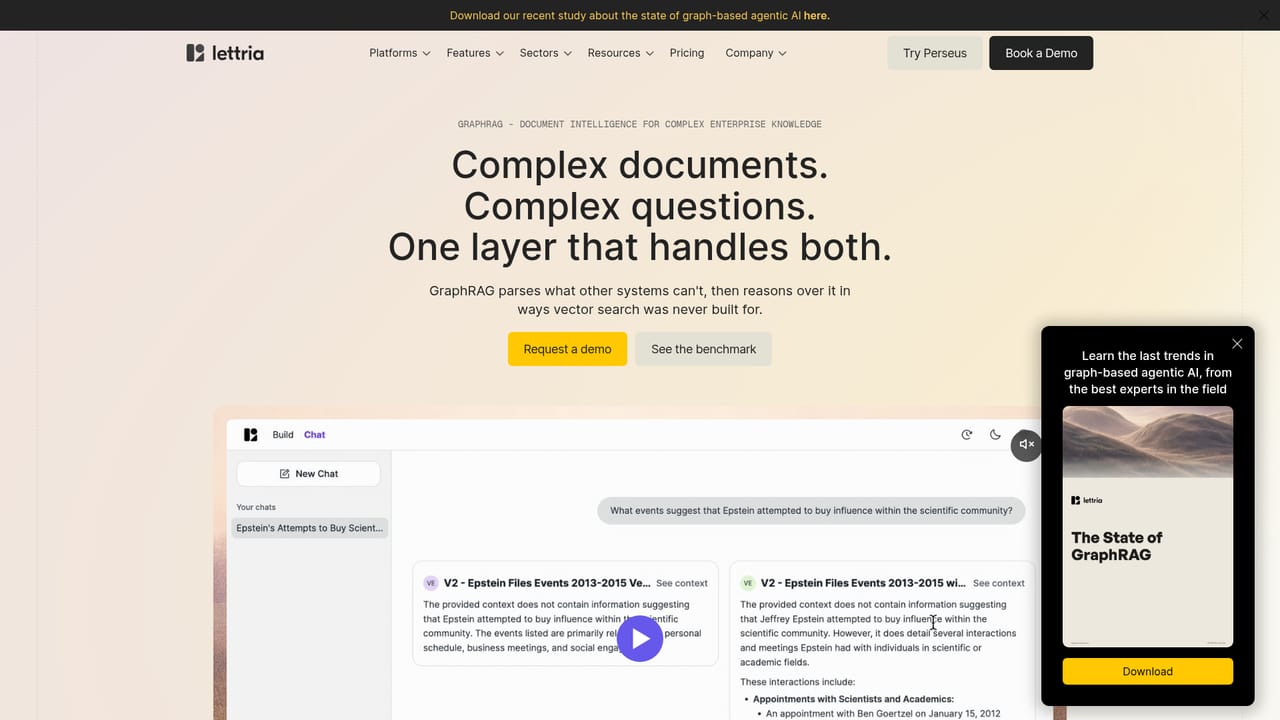Go to the Pricing page

click(x=687, y=53)
